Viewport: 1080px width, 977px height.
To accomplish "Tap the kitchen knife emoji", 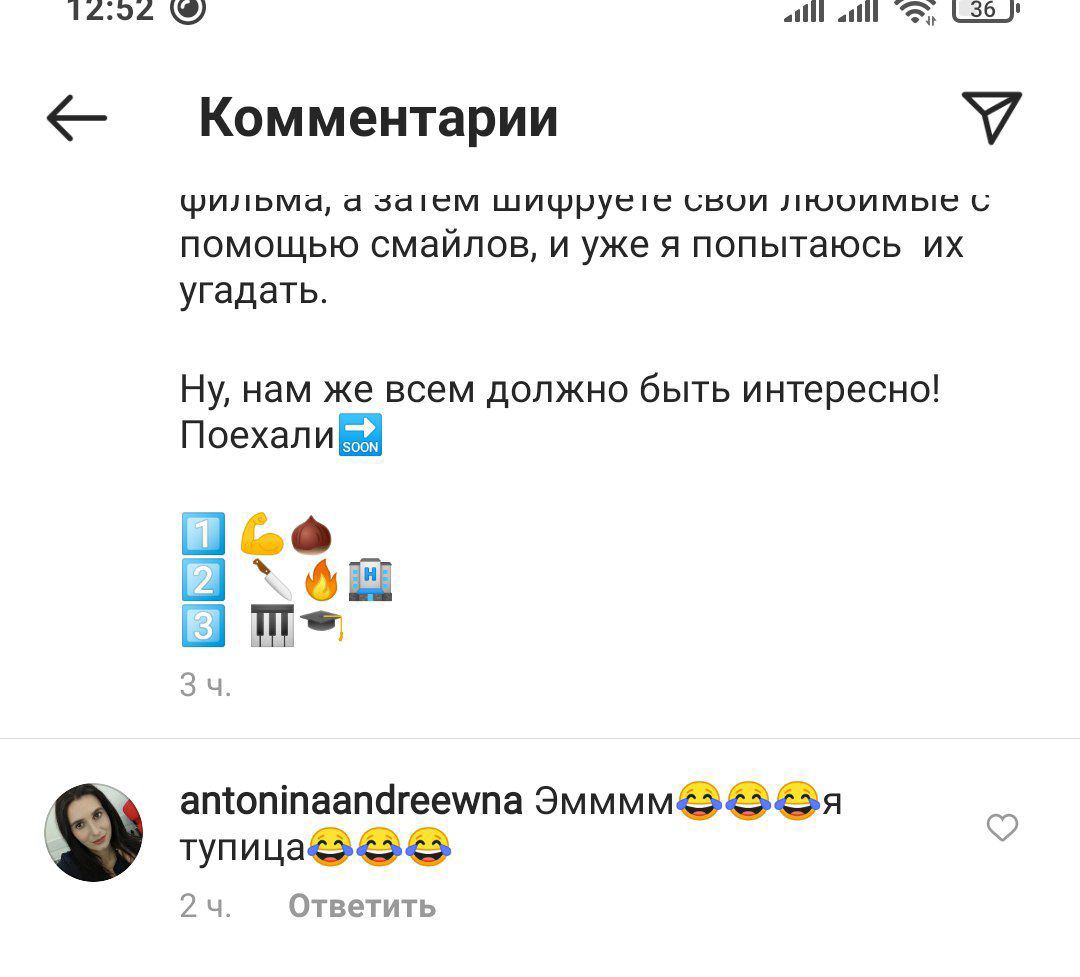I will [x=272, y=579].
